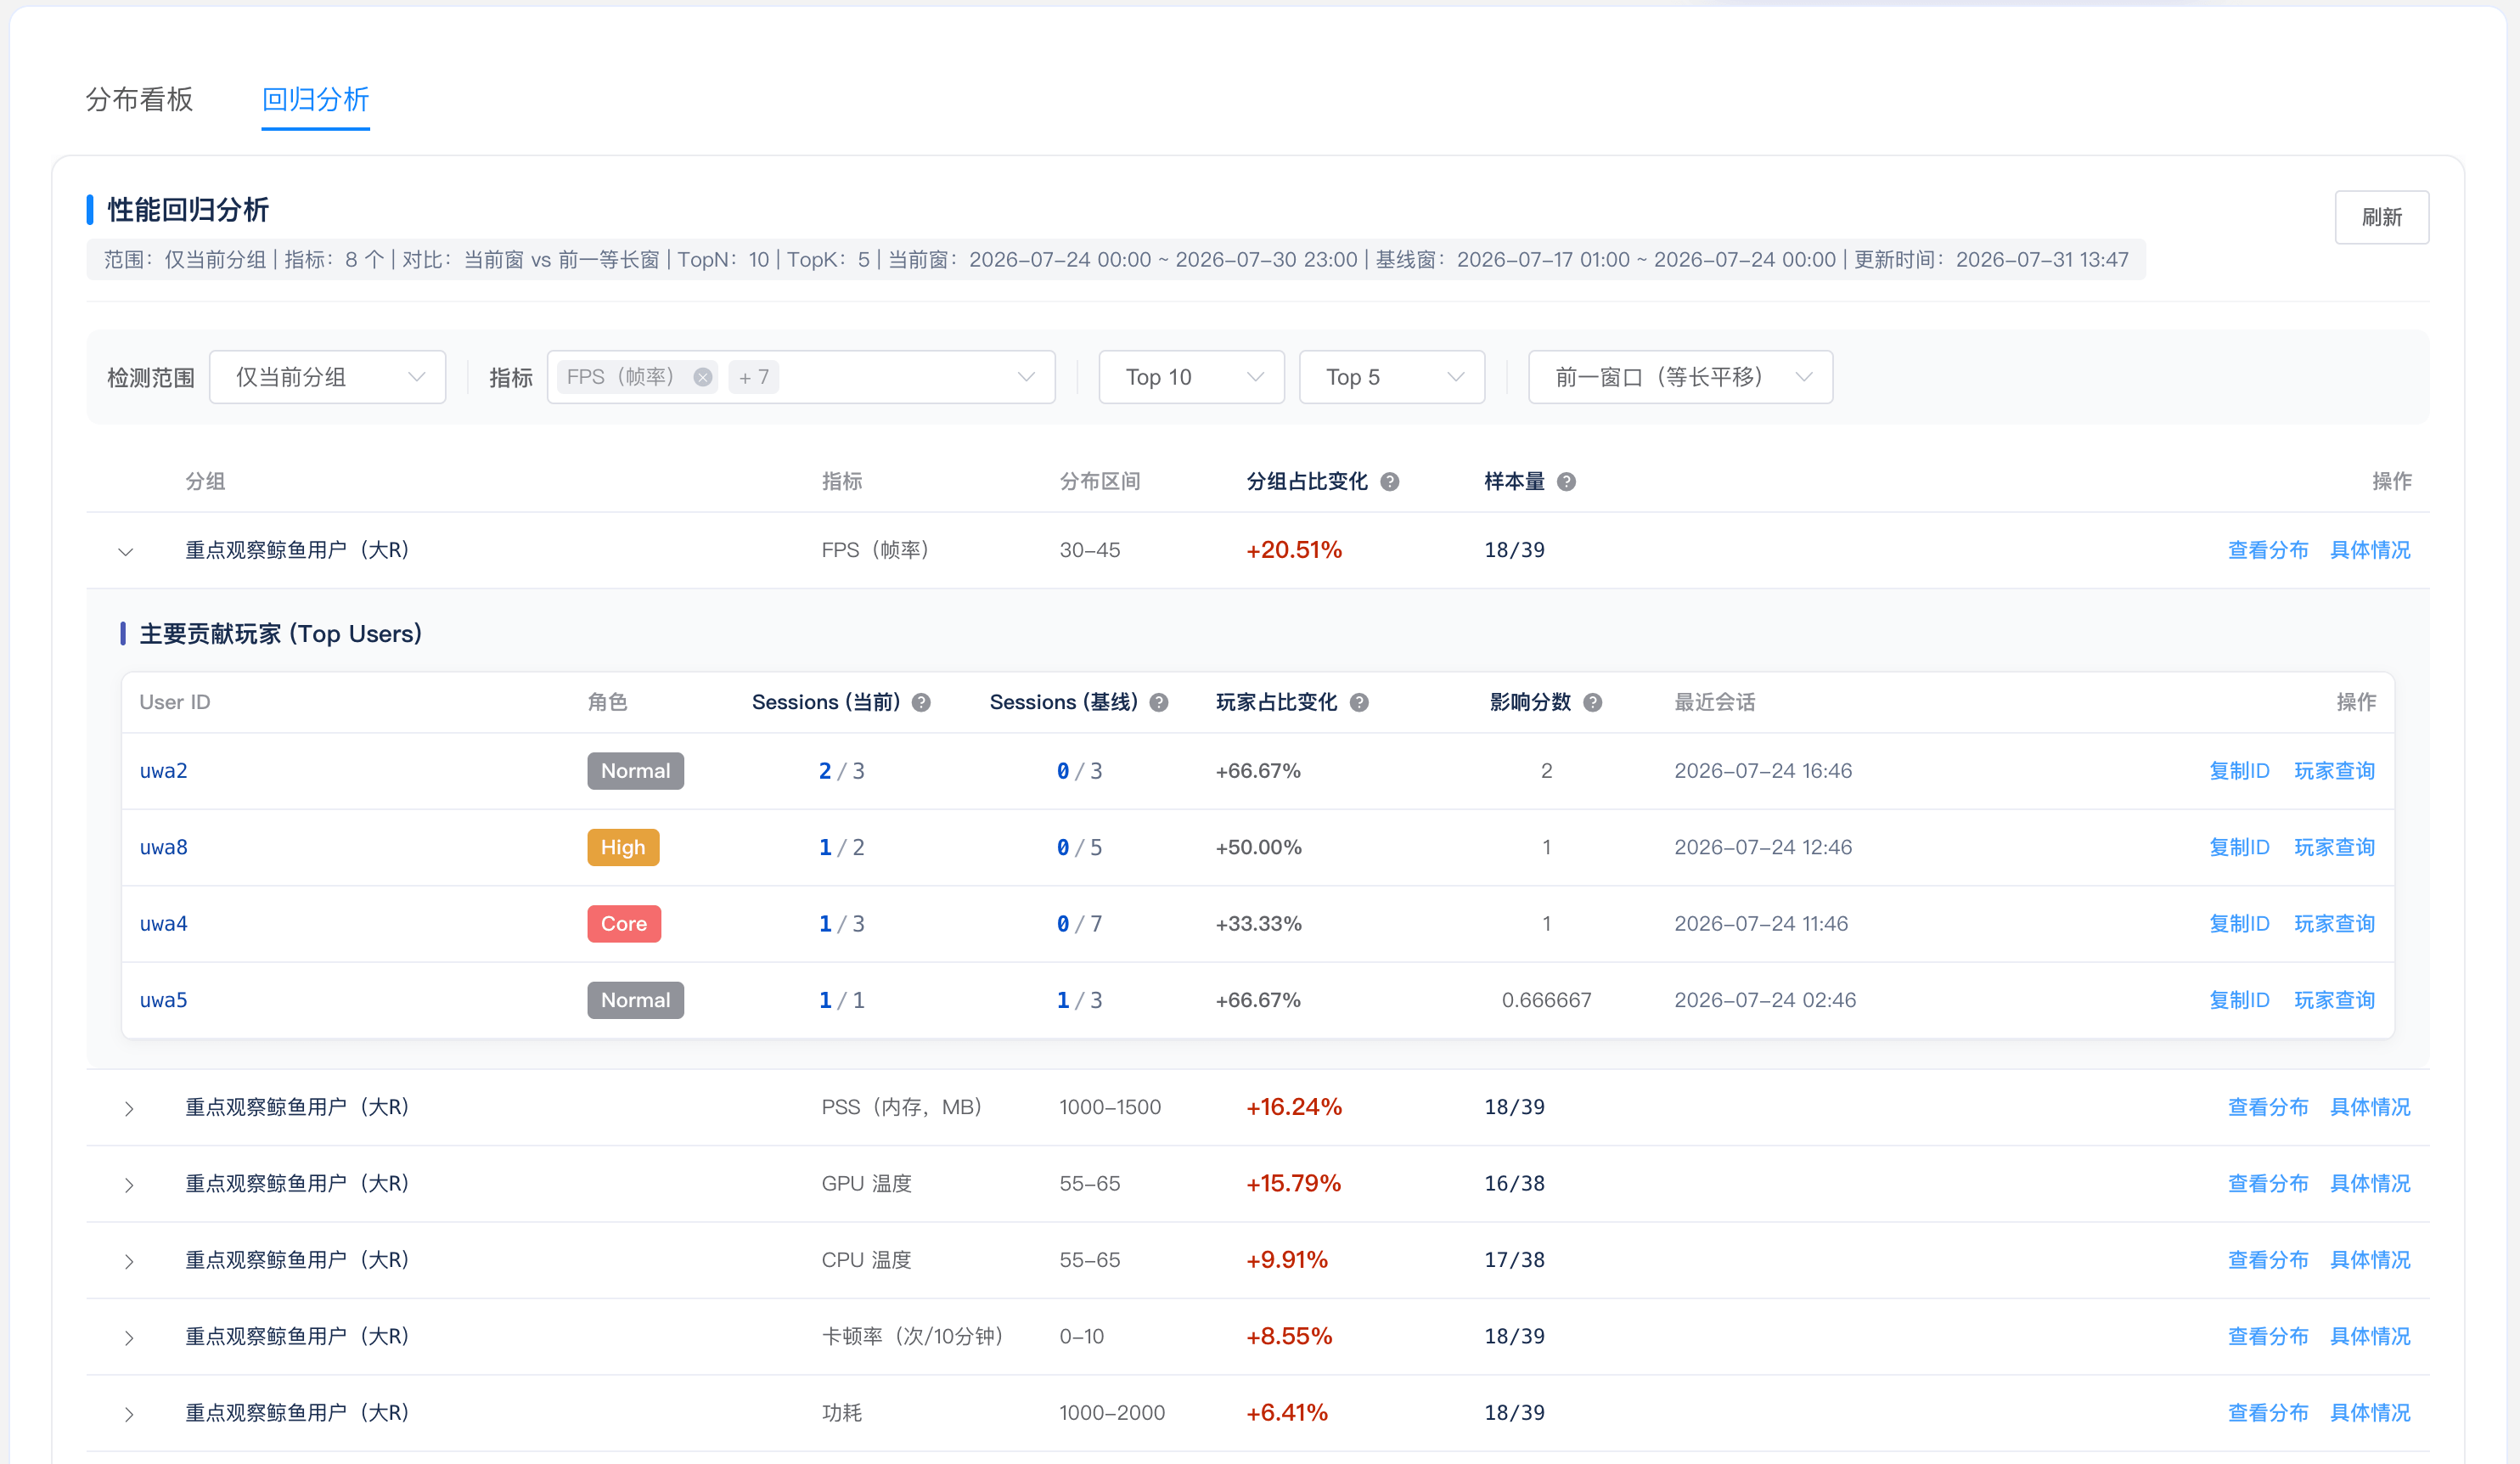Click the +7 more metrics tag
2520x1464 pixels.
[x=754, y=377]
